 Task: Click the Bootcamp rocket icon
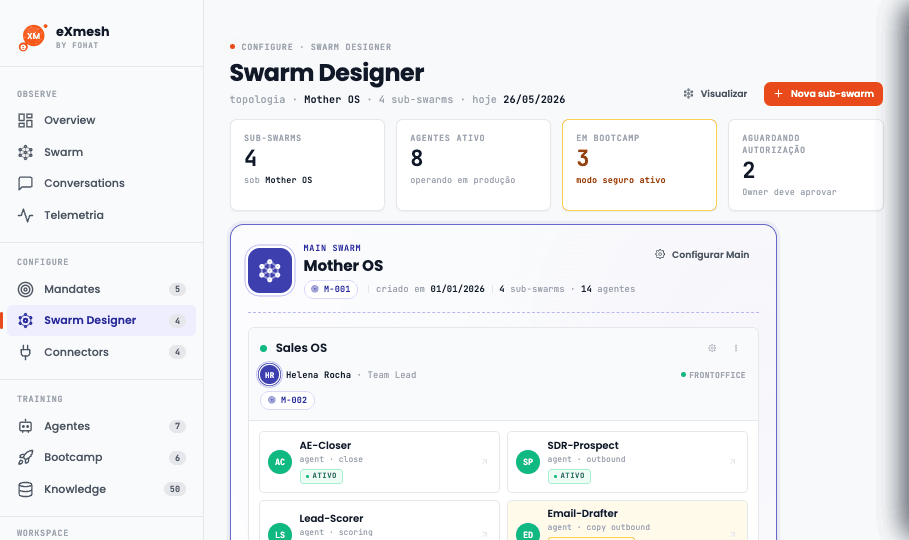[26, 458]
